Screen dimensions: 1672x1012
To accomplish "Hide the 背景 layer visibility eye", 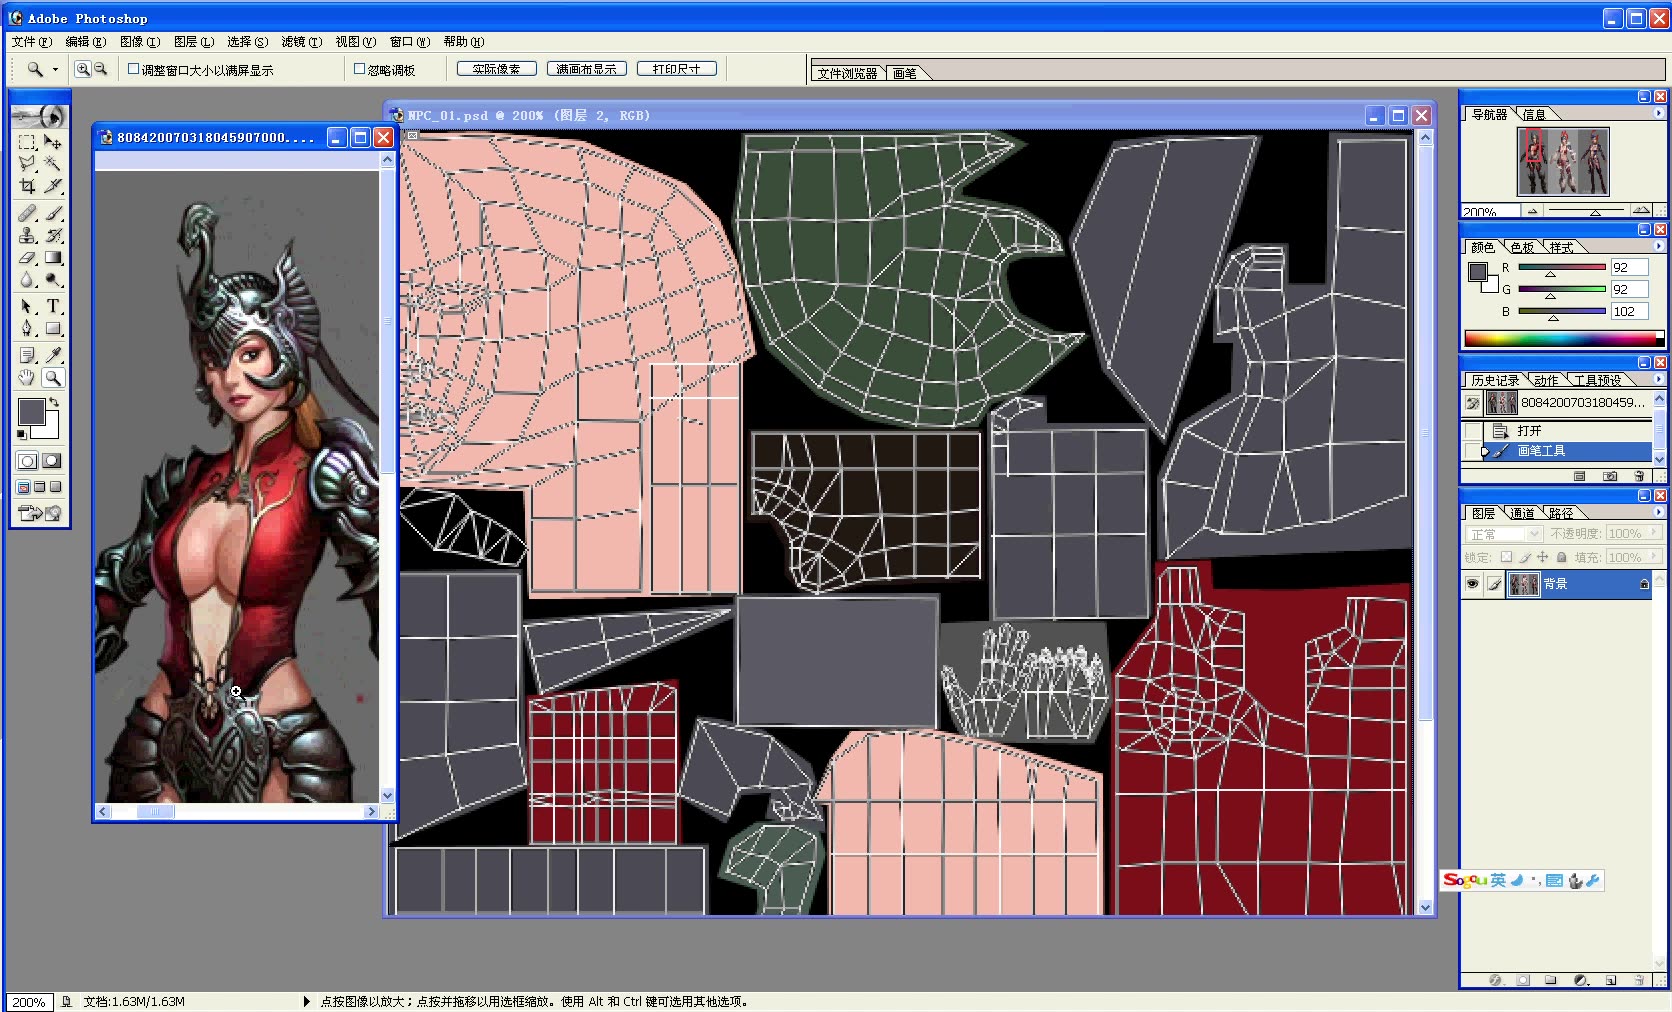I will click(x=1472, y=584).
